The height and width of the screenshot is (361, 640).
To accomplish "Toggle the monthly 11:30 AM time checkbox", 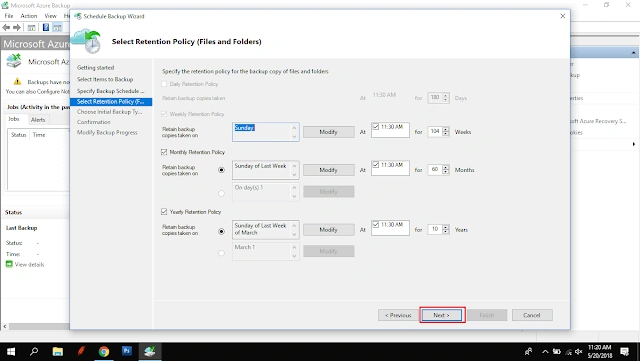I will point(376,165).
